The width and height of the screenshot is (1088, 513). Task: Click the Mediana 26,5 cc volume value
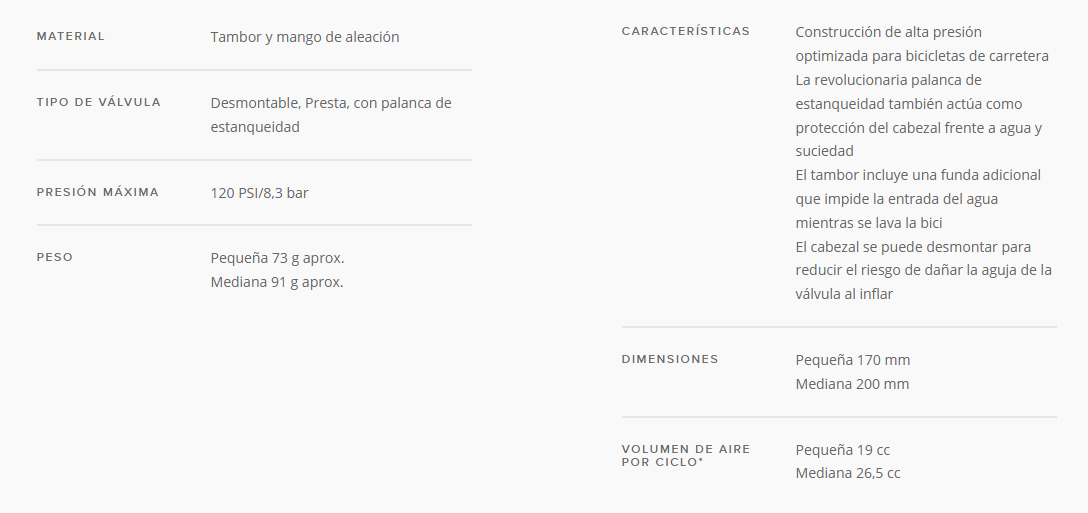tap(848, 473)
